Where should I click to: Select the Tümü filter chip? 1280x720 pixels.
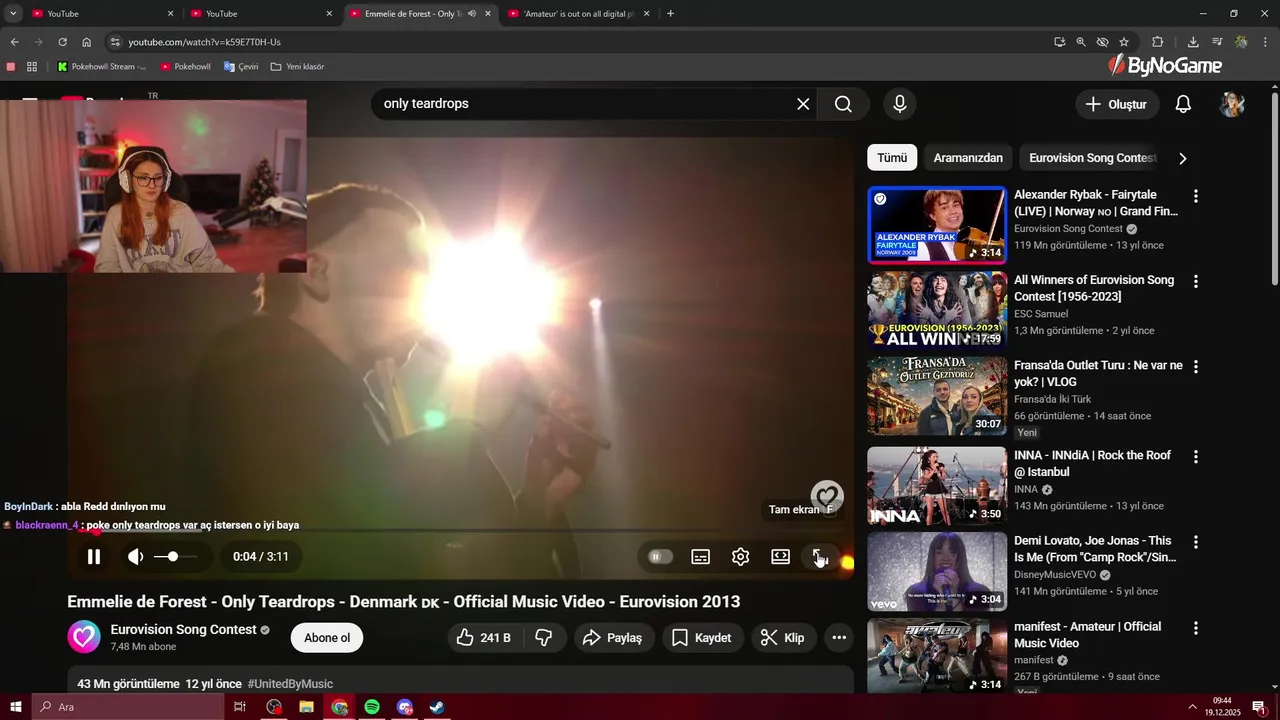892,158
